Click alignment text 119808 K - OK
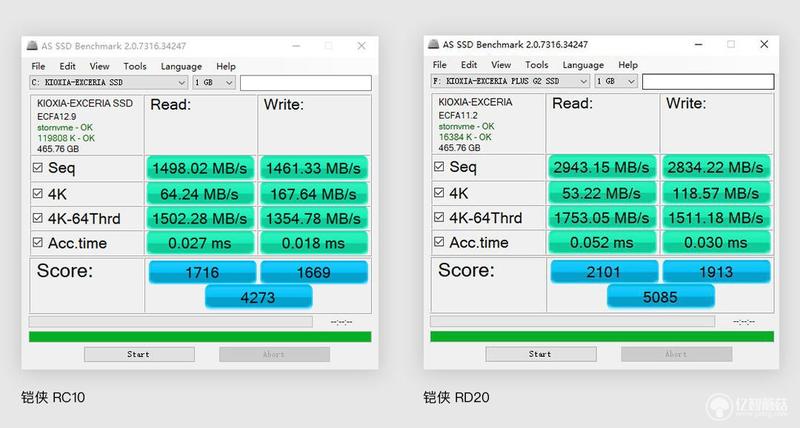The image size is (800, 428). (66, 138)
